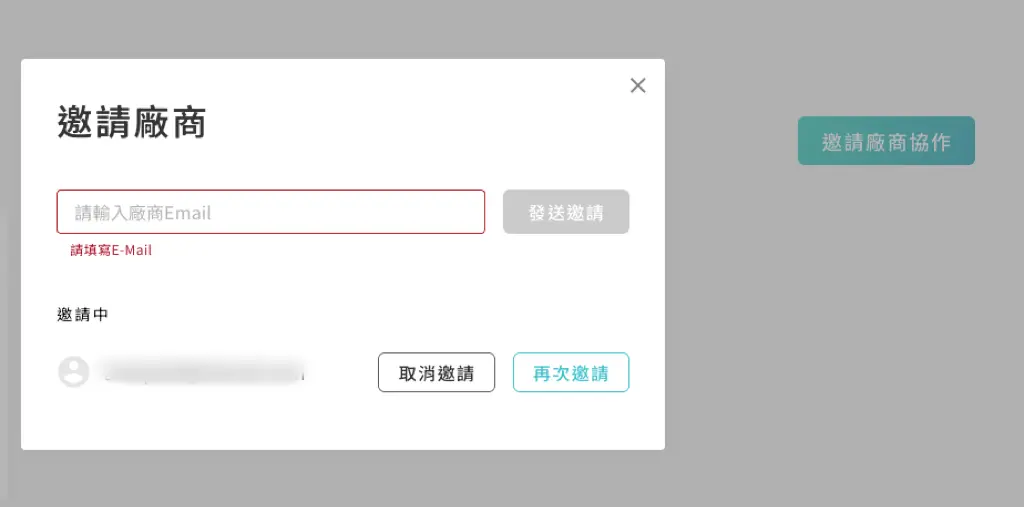This screenshot has height=507, width=1024.
Task: Focus the 請輸入廠商Email input field
Action: click(270, 212)
